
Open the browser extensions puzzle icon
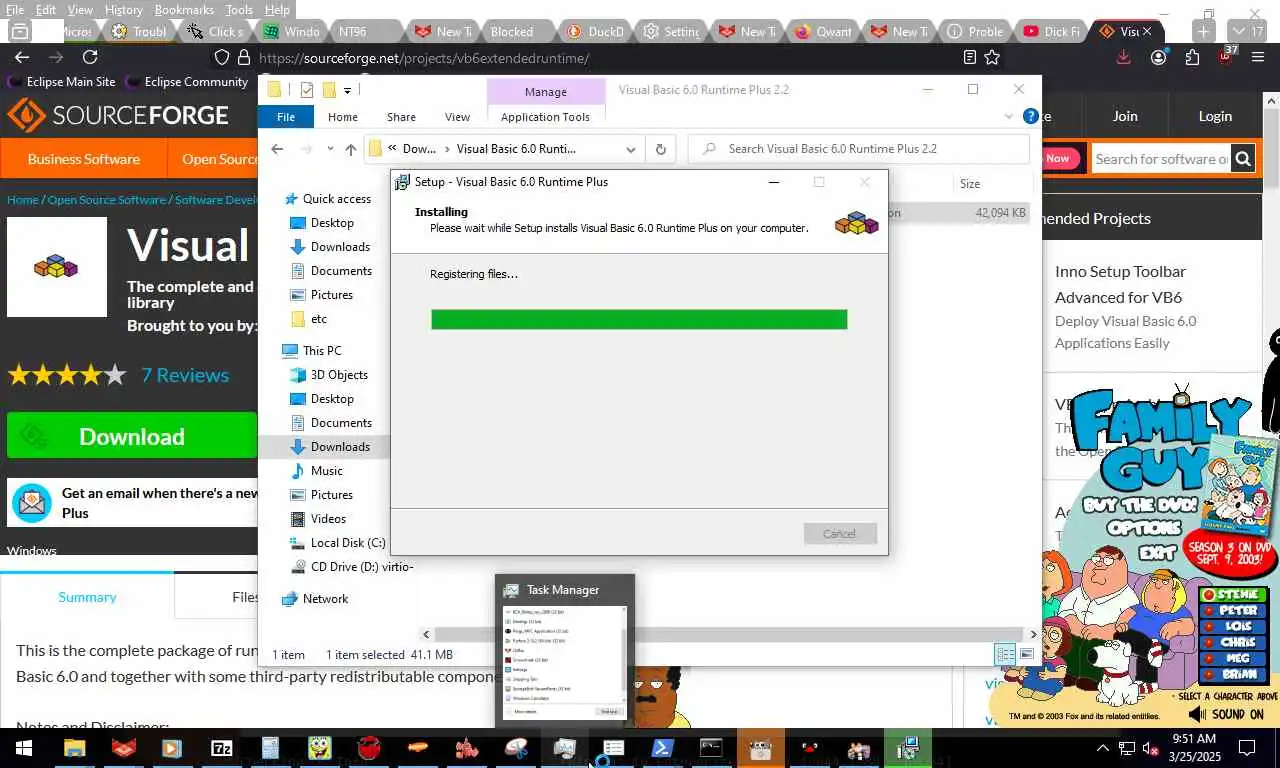click(x=1192, y=57)
